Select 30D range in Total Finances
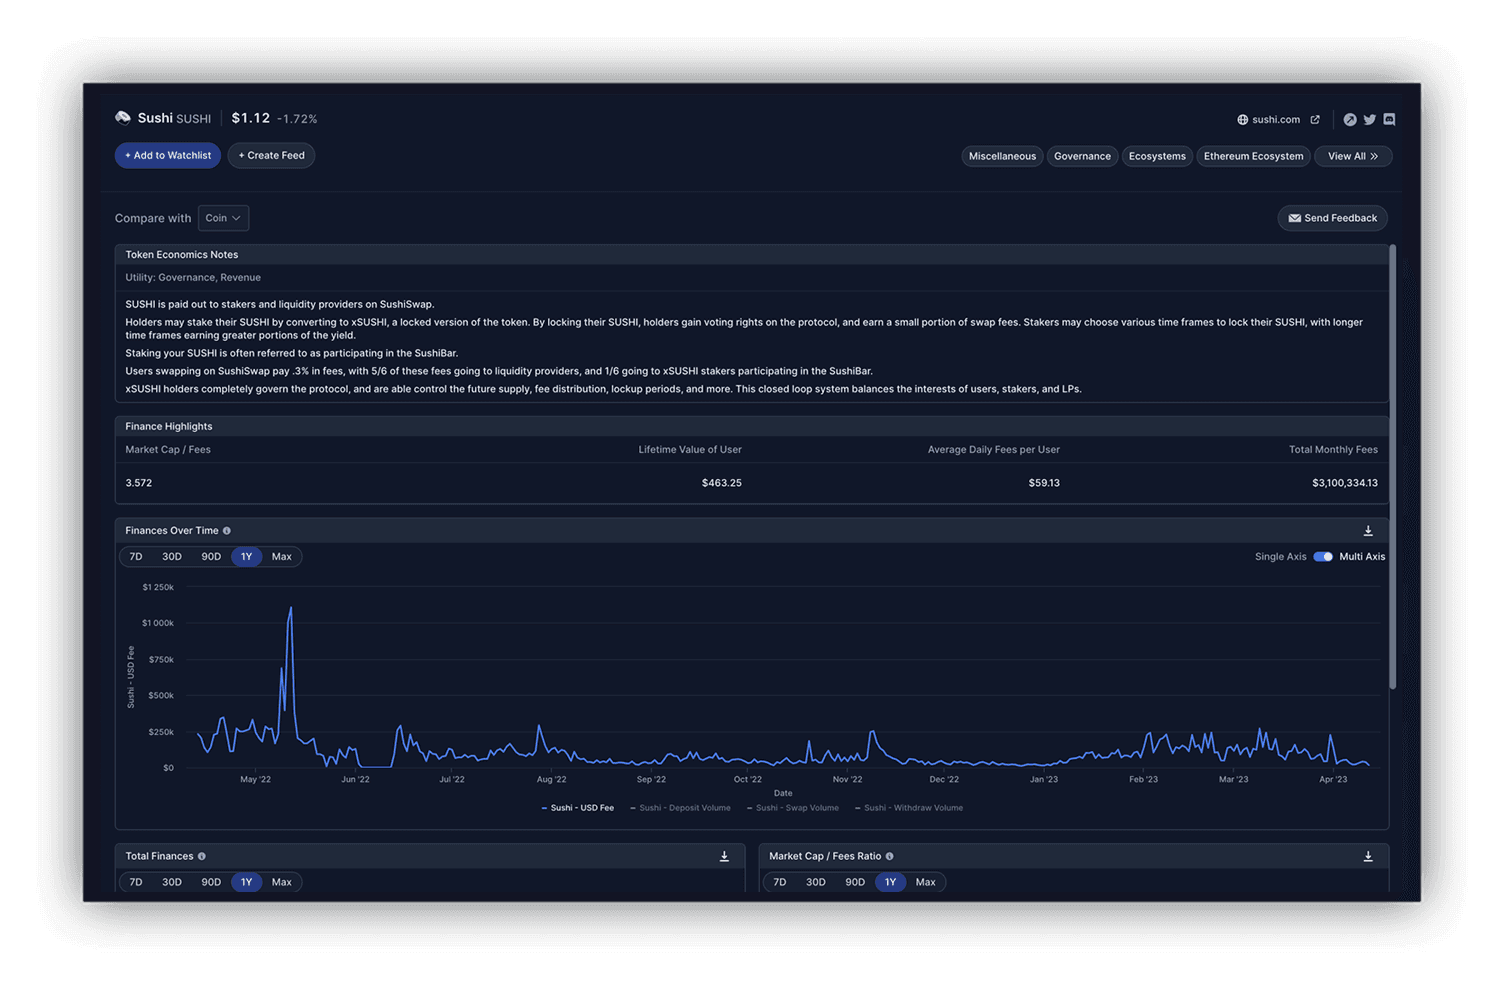The width and height of the screenshot is (1504, 985). 172,882
